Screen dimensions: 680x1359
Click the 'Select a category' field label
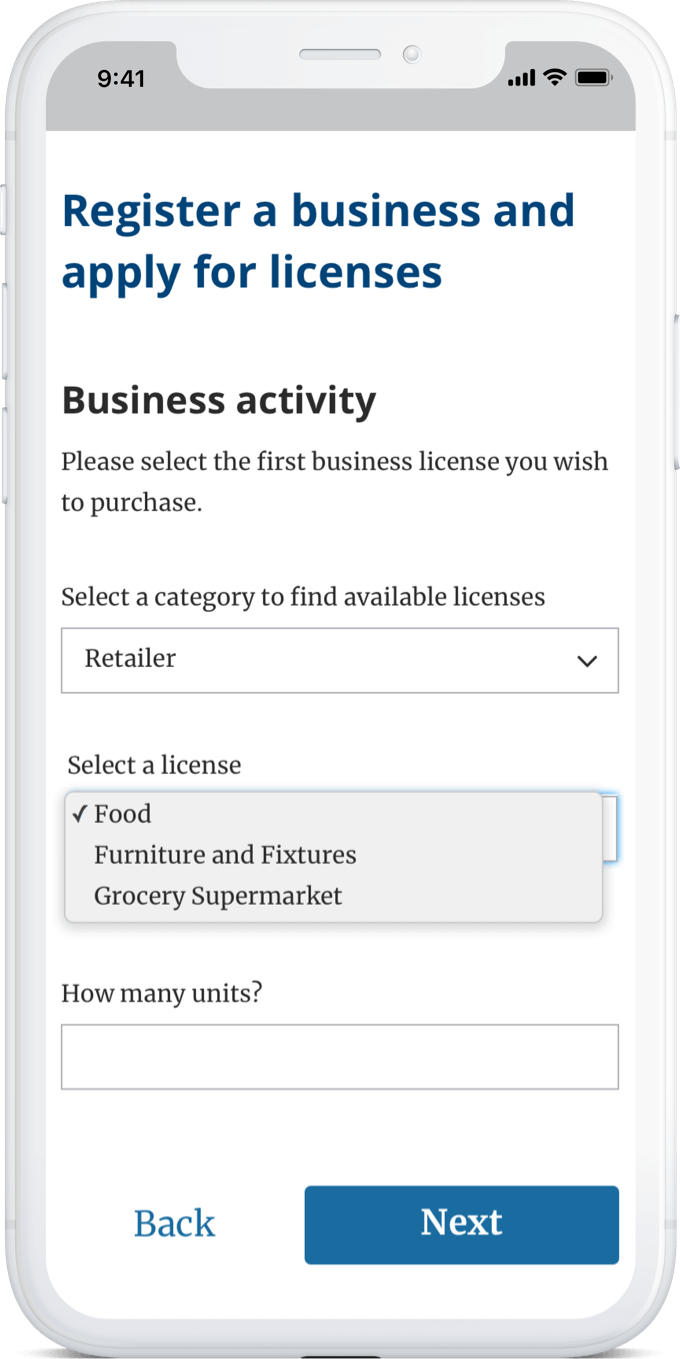[303, 597]
